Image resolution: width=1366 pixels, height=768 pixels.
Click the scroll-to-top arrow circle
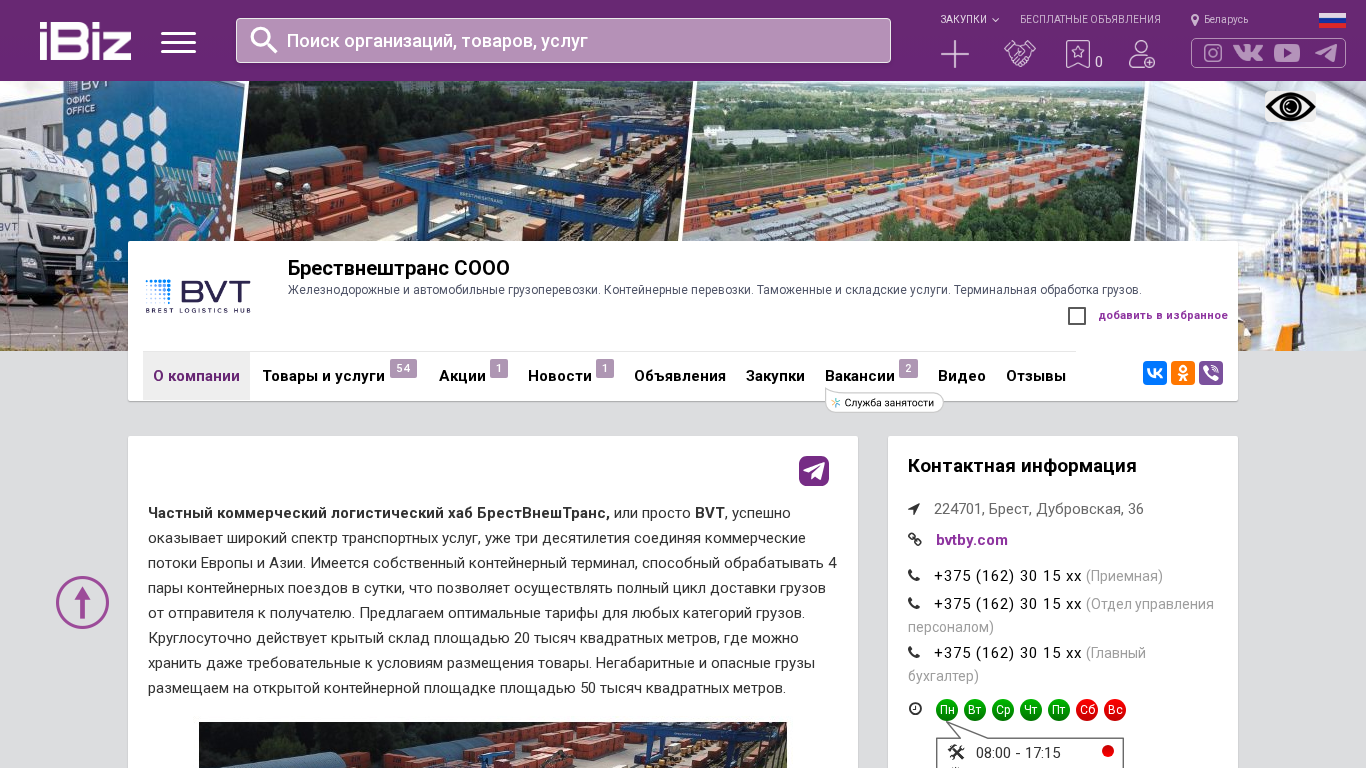click(x=82, y=602)
